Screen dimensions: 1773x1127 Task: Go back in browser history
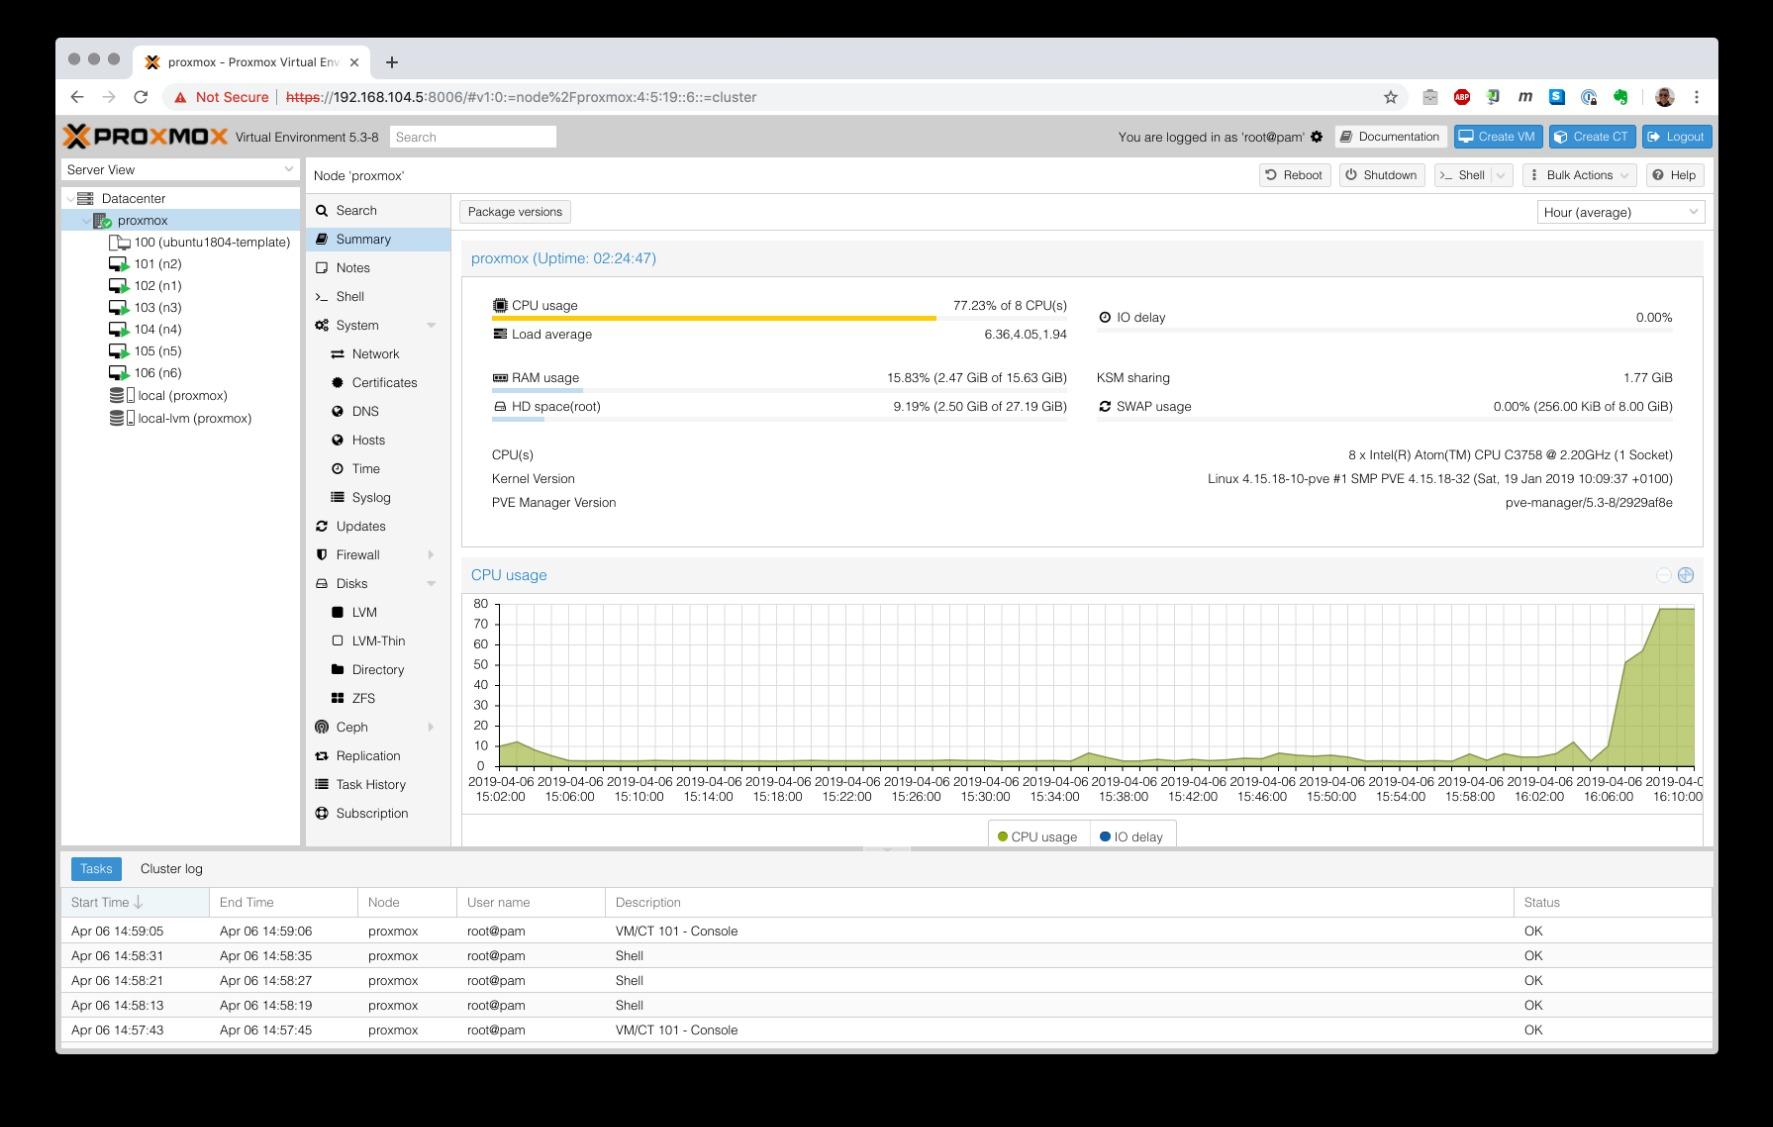point(77,97)
